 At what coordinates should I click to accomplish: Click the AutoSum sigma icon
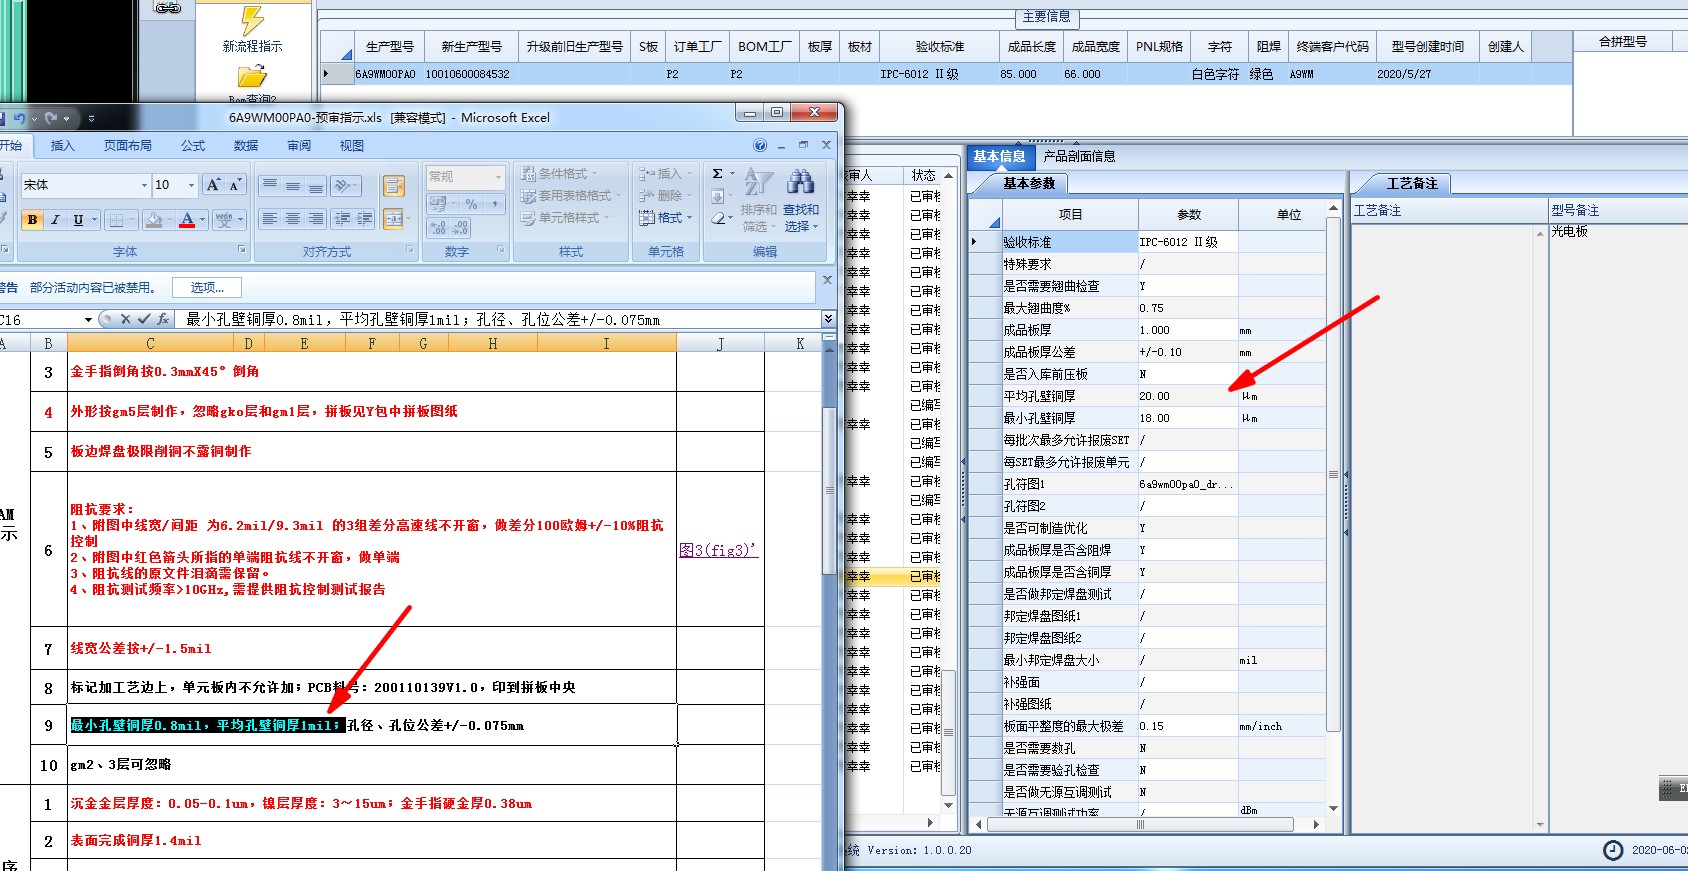(717, 174)
